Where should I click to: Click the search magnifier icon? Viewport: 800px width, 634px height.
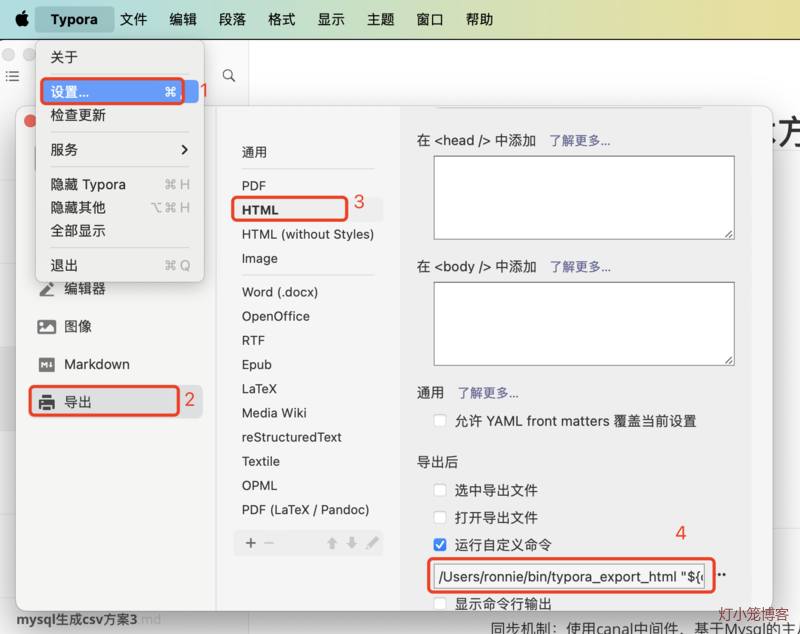point(229,76)
